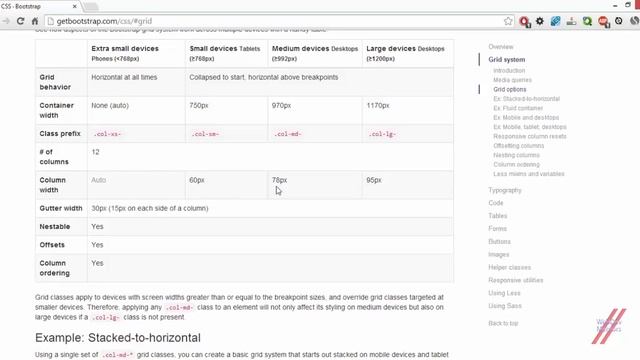Go to the Tables section
This screenshot has height=360, width=640.
[498, 216]
